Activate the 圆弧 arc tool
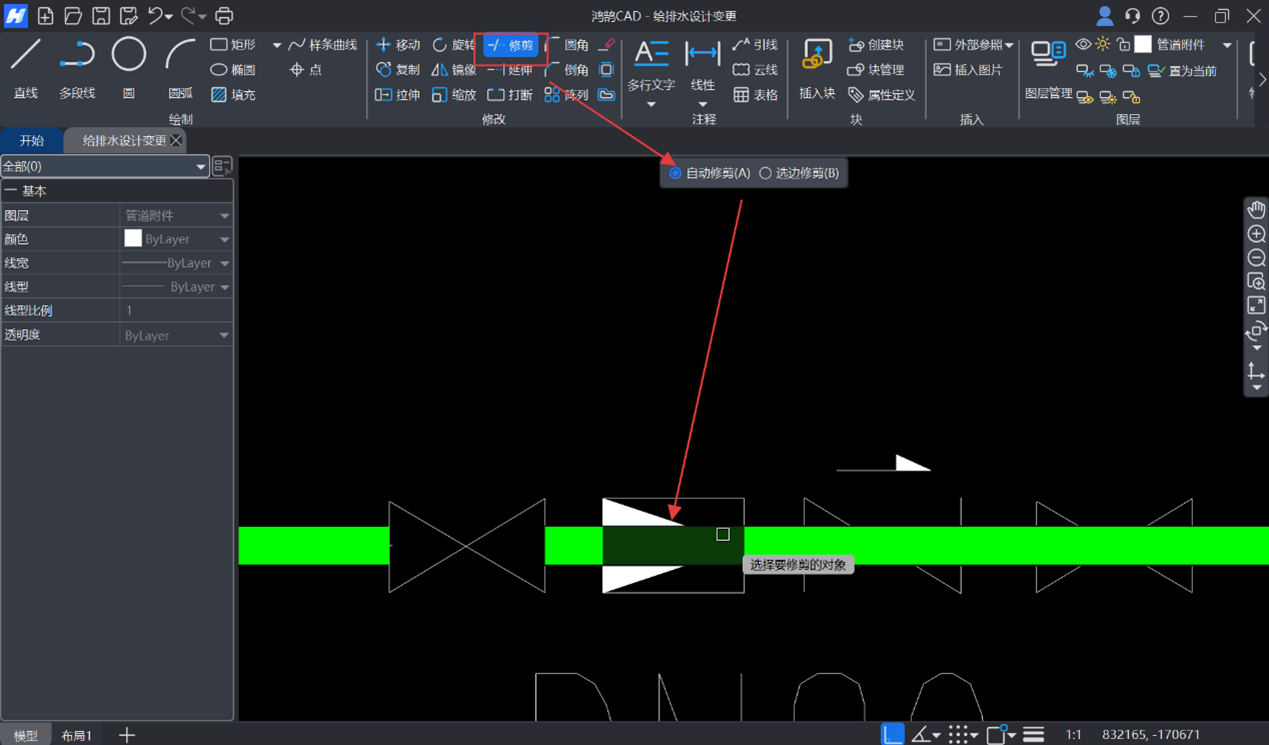Screen dimensions: 1269x745 (x=180, y=66)
